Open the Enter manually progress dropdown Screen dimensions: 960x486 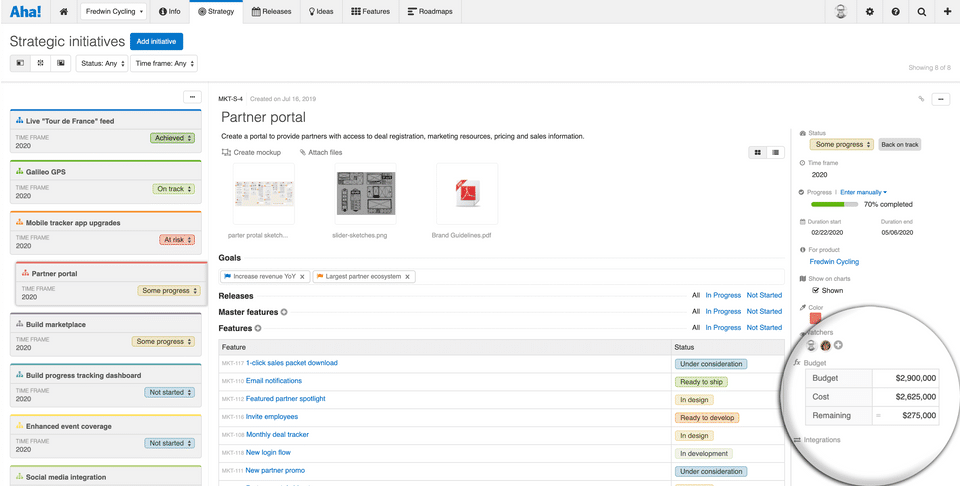(863, 192)
